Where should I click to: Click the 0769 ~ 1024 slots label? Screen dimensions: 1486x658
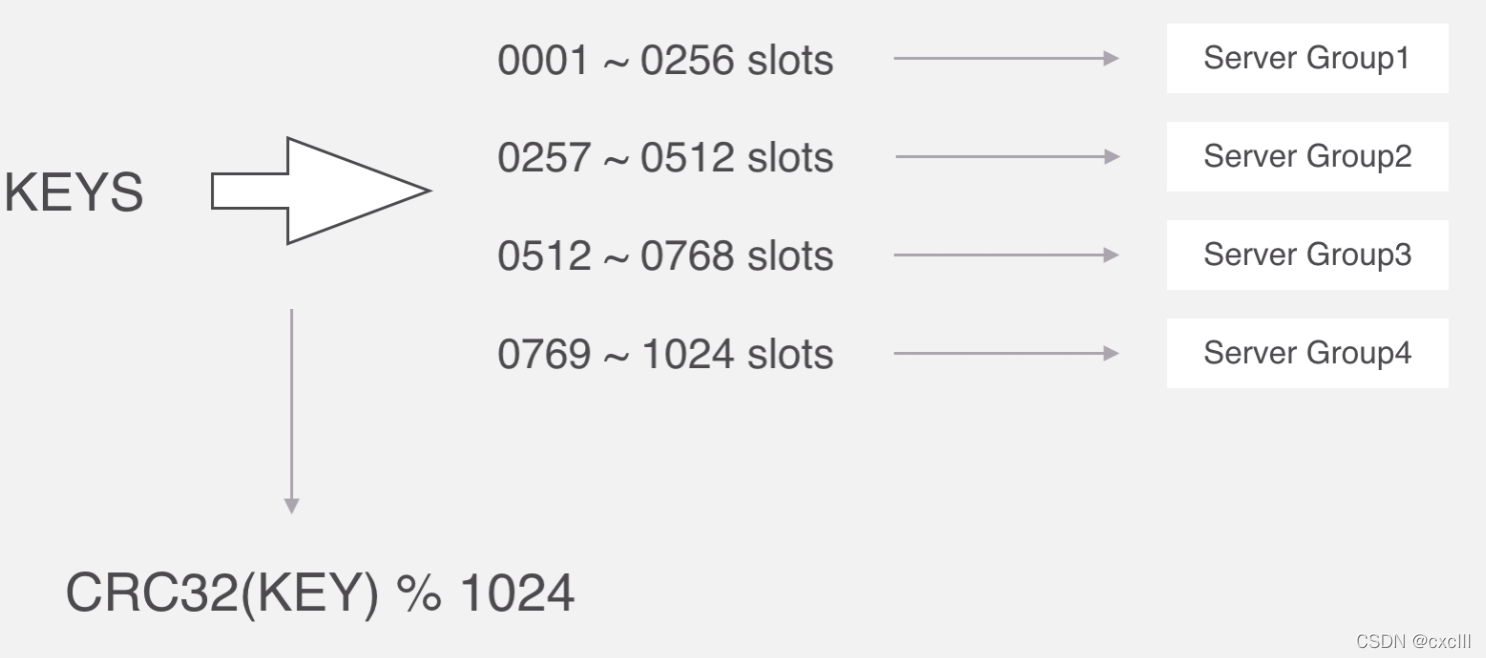[x=664, y=354]
